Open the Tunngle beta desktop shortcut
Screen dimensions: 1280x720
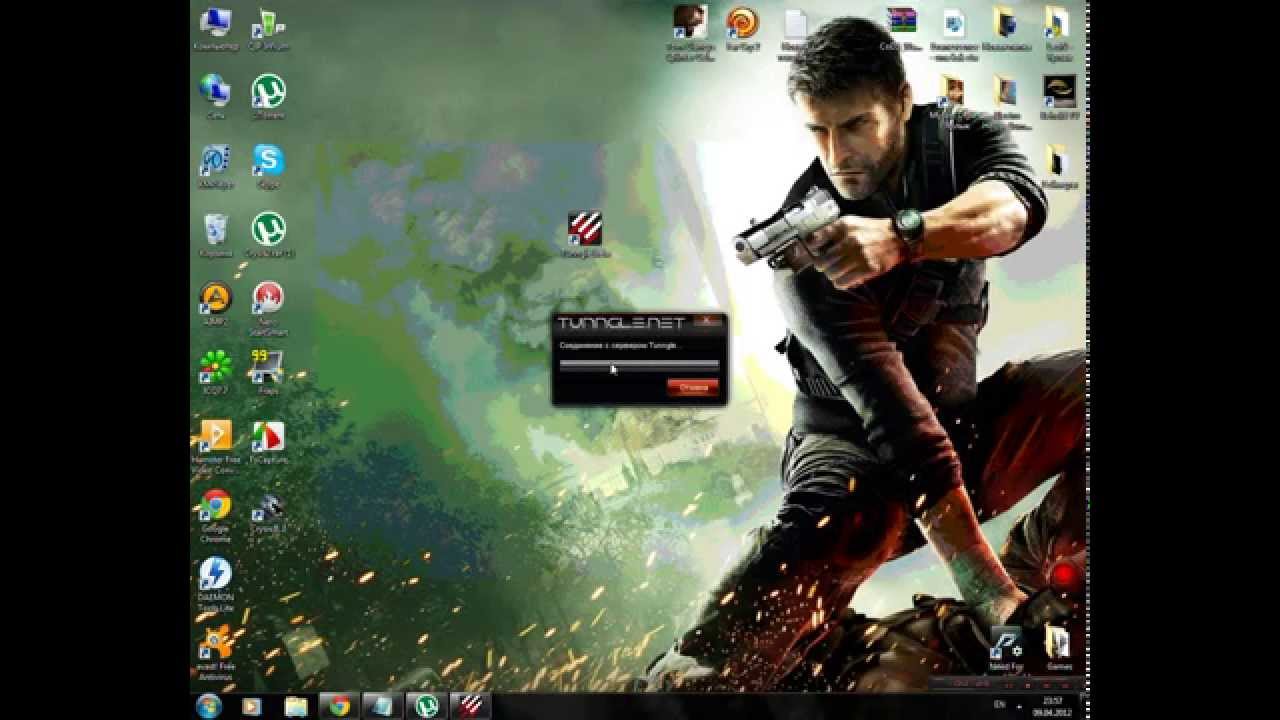click(587, 235)
